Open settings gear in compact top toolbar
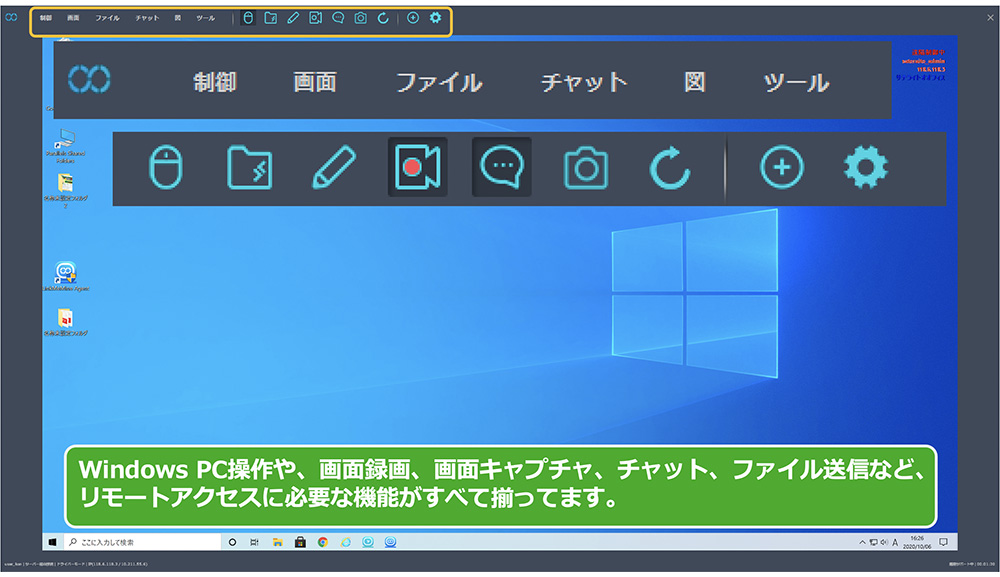 (435, 18)
